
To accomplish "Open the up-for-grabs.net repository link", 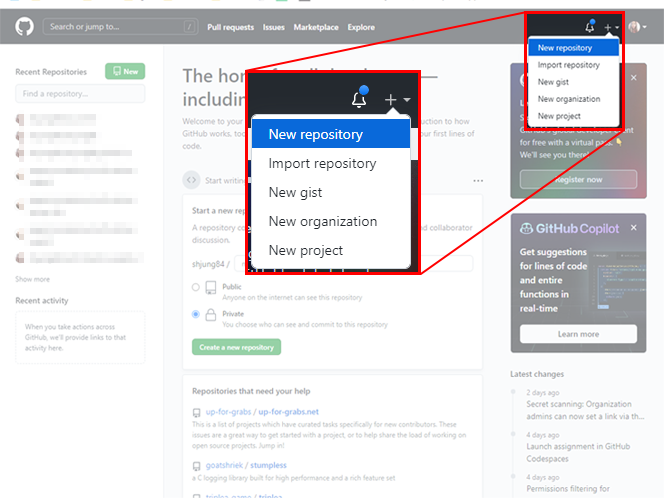I will [x=288, y=412].
